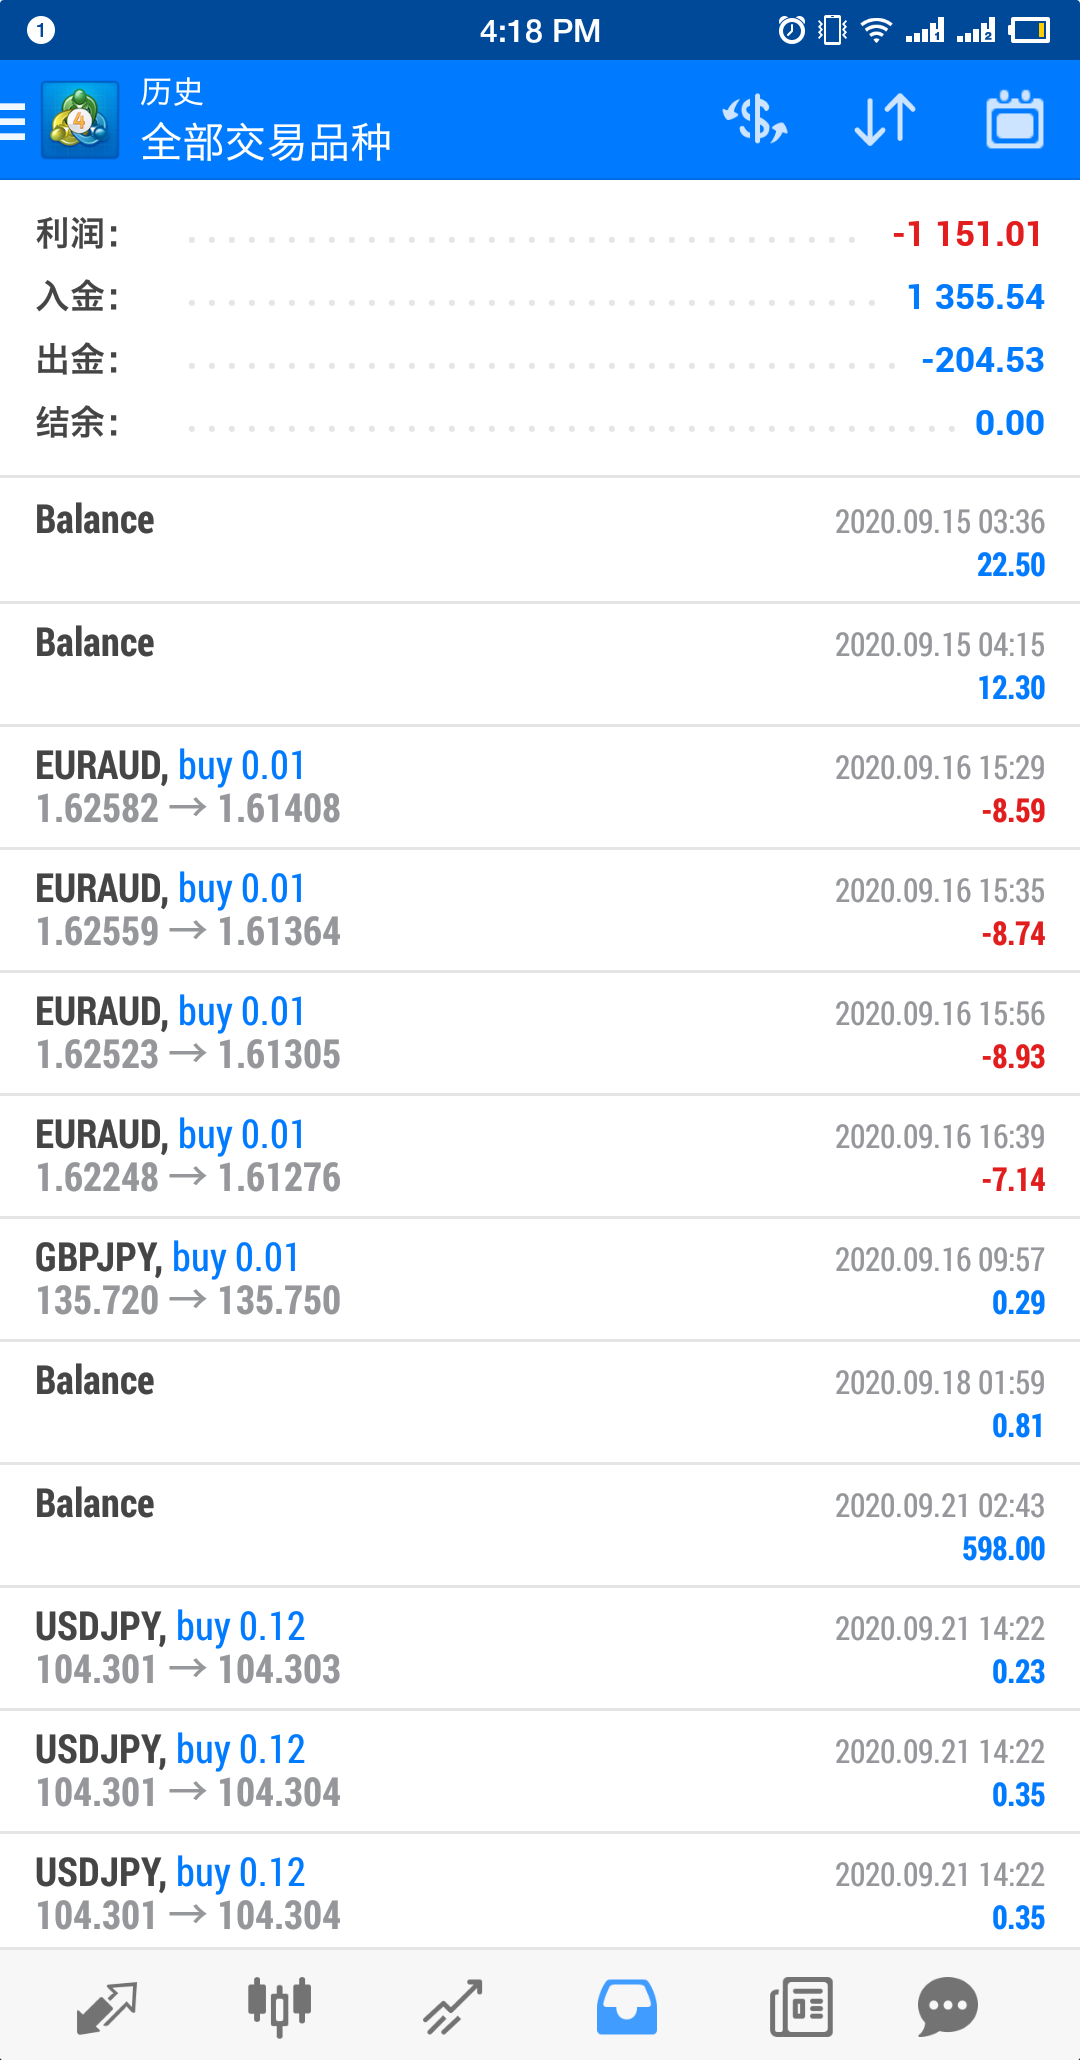Select the History inbox tab
This screenshot has width=1080, height=2060.
[627, 2006]
